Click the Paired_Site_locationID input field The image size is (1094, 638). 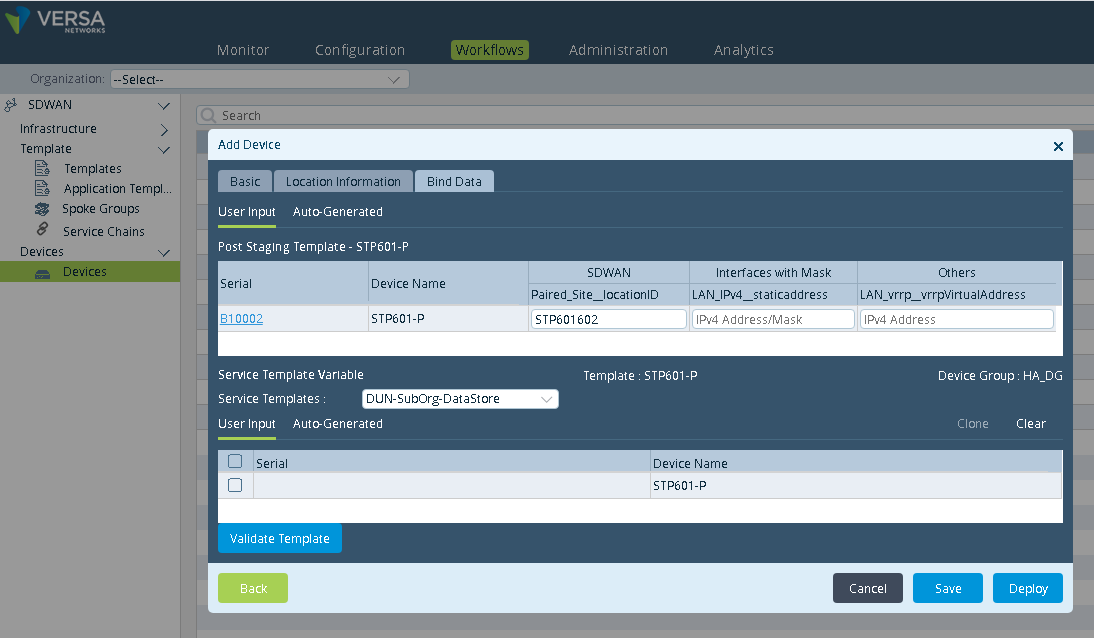pyautogui.click(x=609, y=319)
